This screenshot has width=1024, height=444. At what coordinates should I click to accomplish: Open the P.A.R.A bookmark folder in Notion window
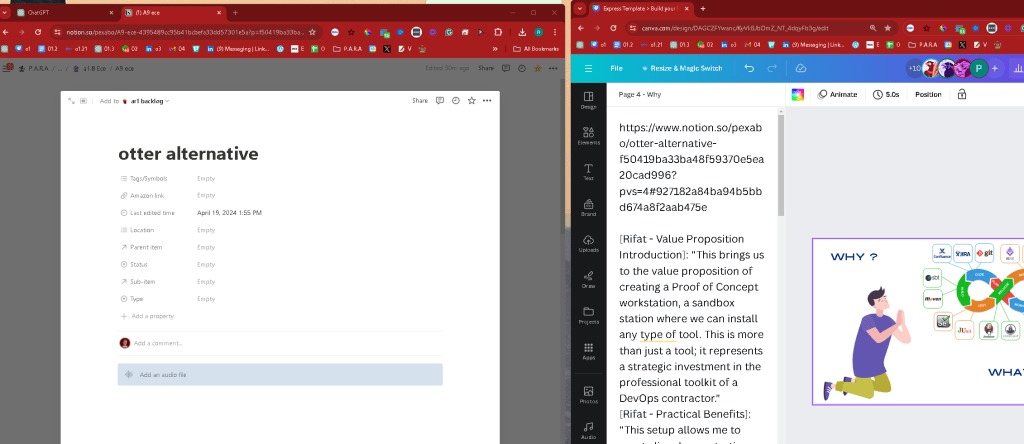click(x=347, y=48)
